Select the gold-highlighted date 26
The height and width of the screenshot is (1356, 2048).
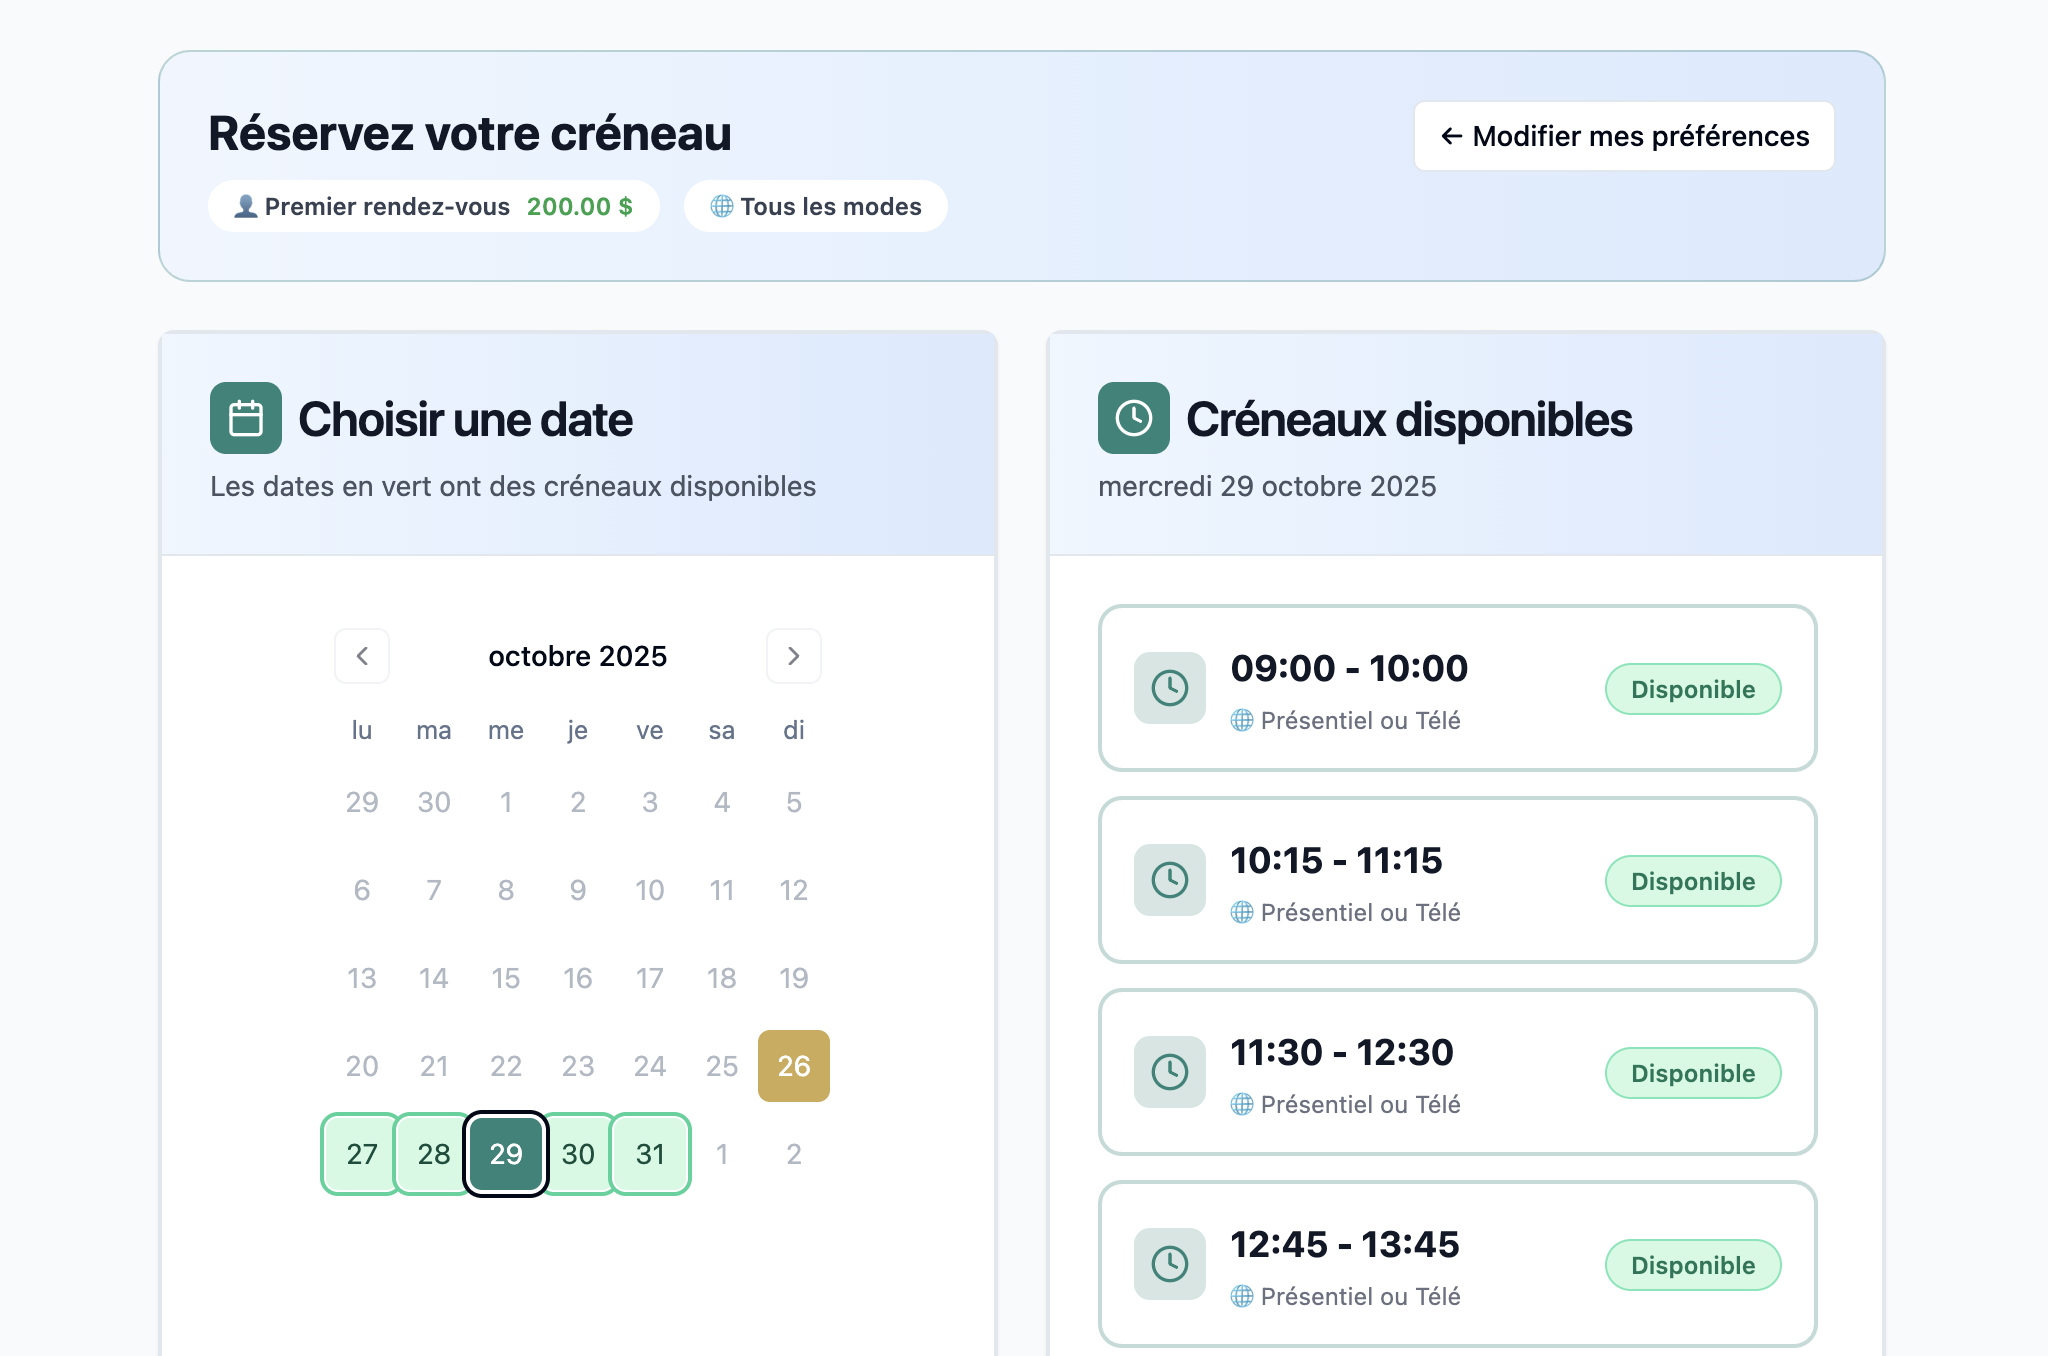[793, 1066]
